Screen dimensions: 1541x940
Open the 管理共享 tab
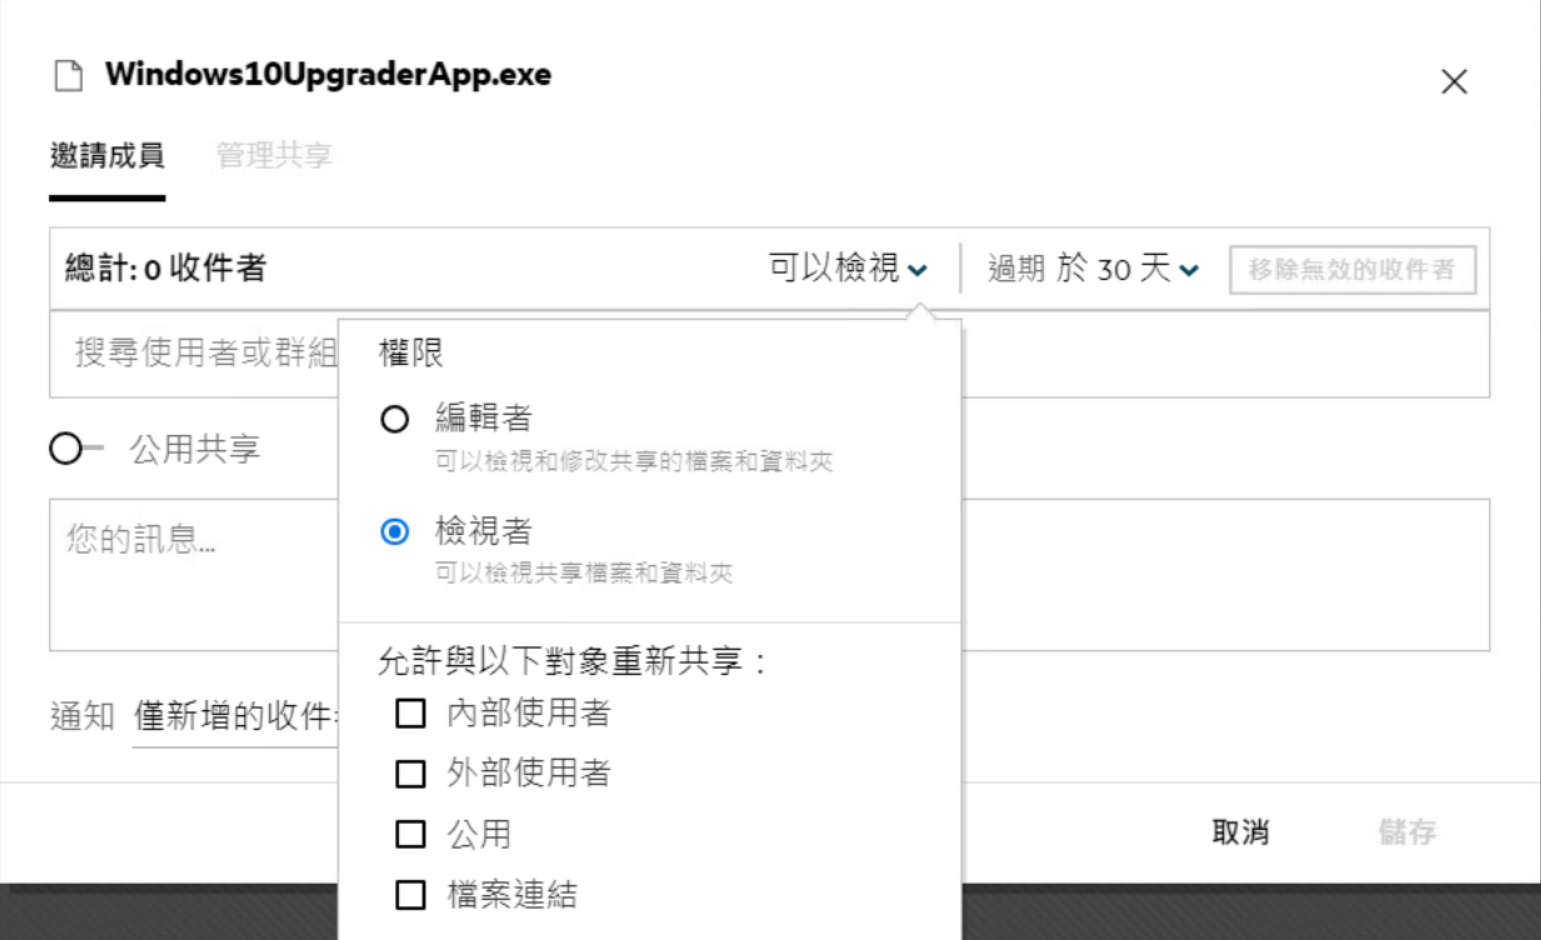(274, 156)
